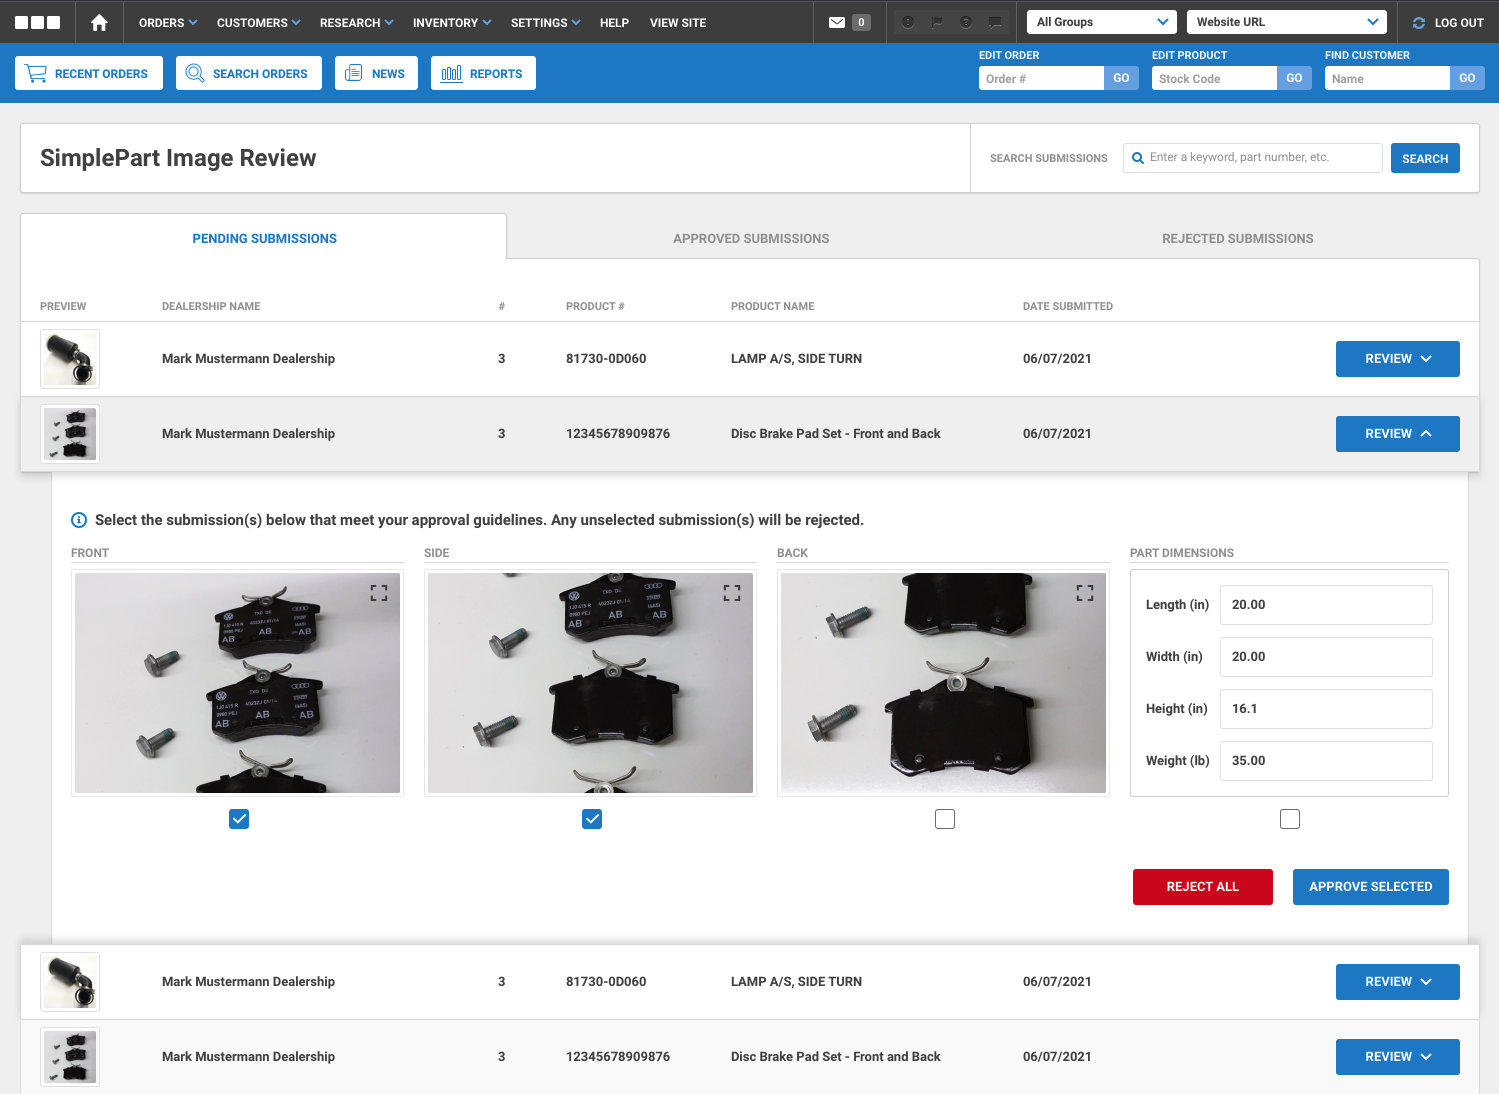Click the dim alert exclamation icon
Viewport: 1499px width, 1094px height.
tap(908, 22)
